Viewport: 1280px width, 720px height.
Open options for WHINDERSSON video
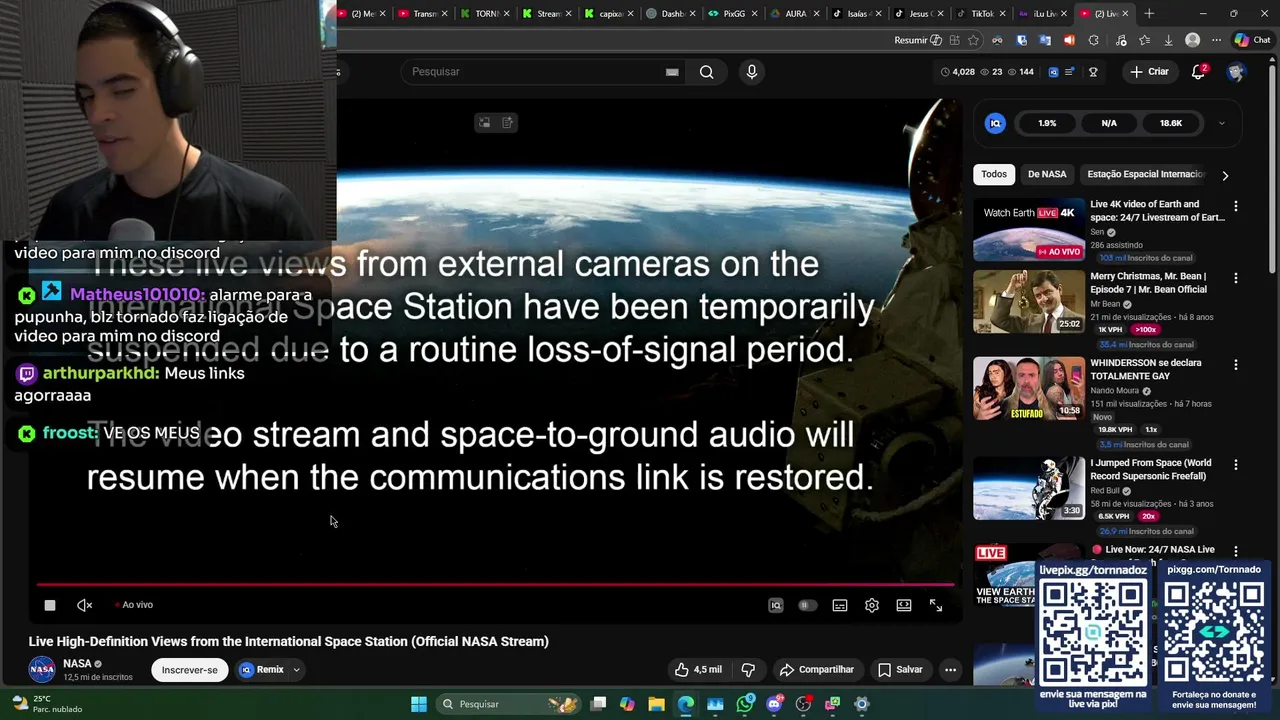coord(1236,365)
